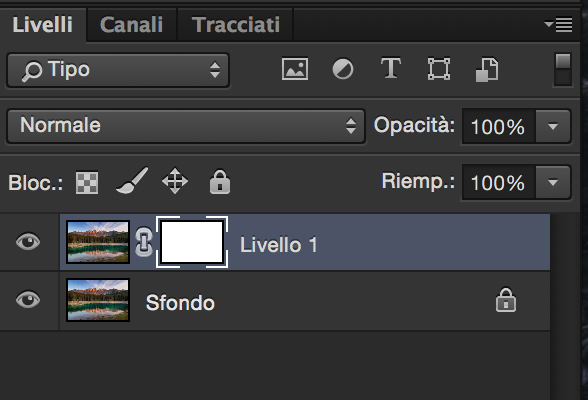Open the Opacità slider arrow
This screenshot has width=588, height=400.
coord(553,126)
